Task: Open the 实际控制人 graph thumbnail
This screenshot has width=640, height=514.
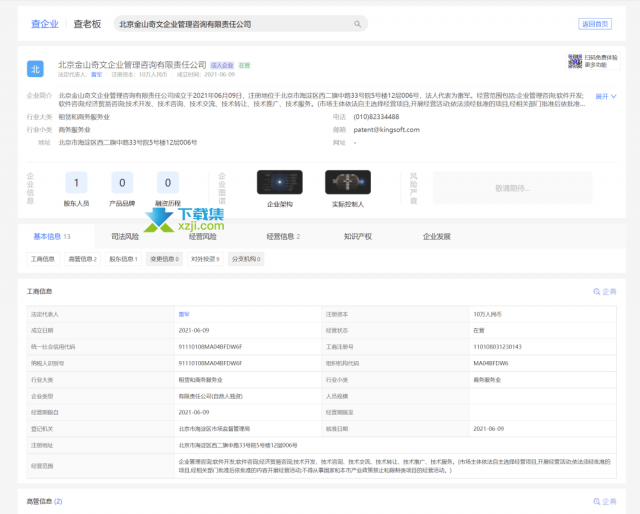Action: 348,182
